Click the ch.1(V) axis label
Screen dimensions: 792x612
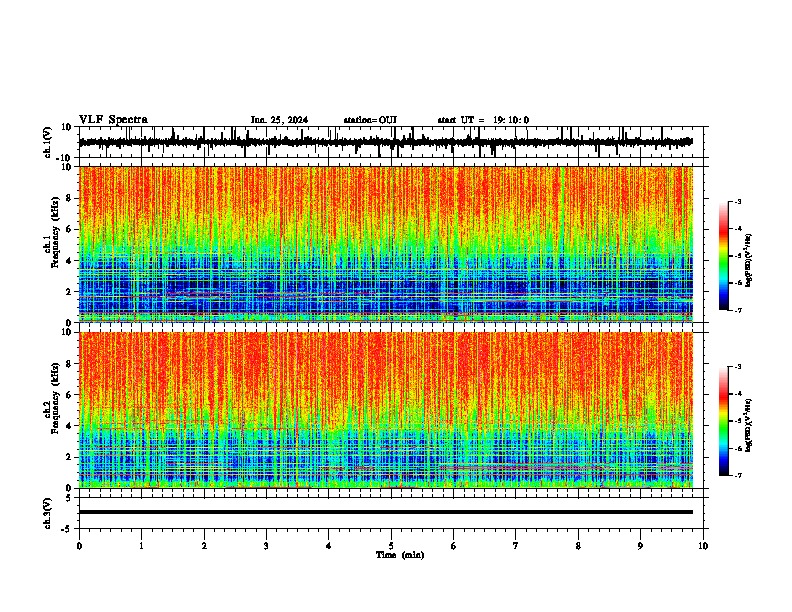point(48,142)
